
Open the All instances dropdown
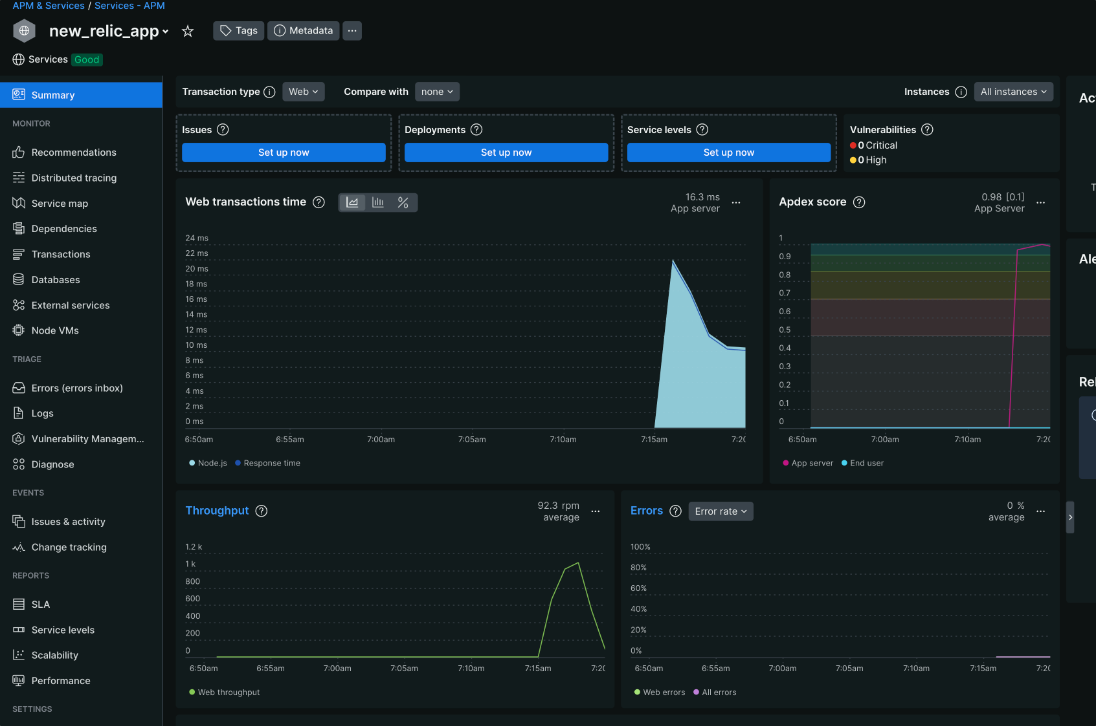[1013, 91]
